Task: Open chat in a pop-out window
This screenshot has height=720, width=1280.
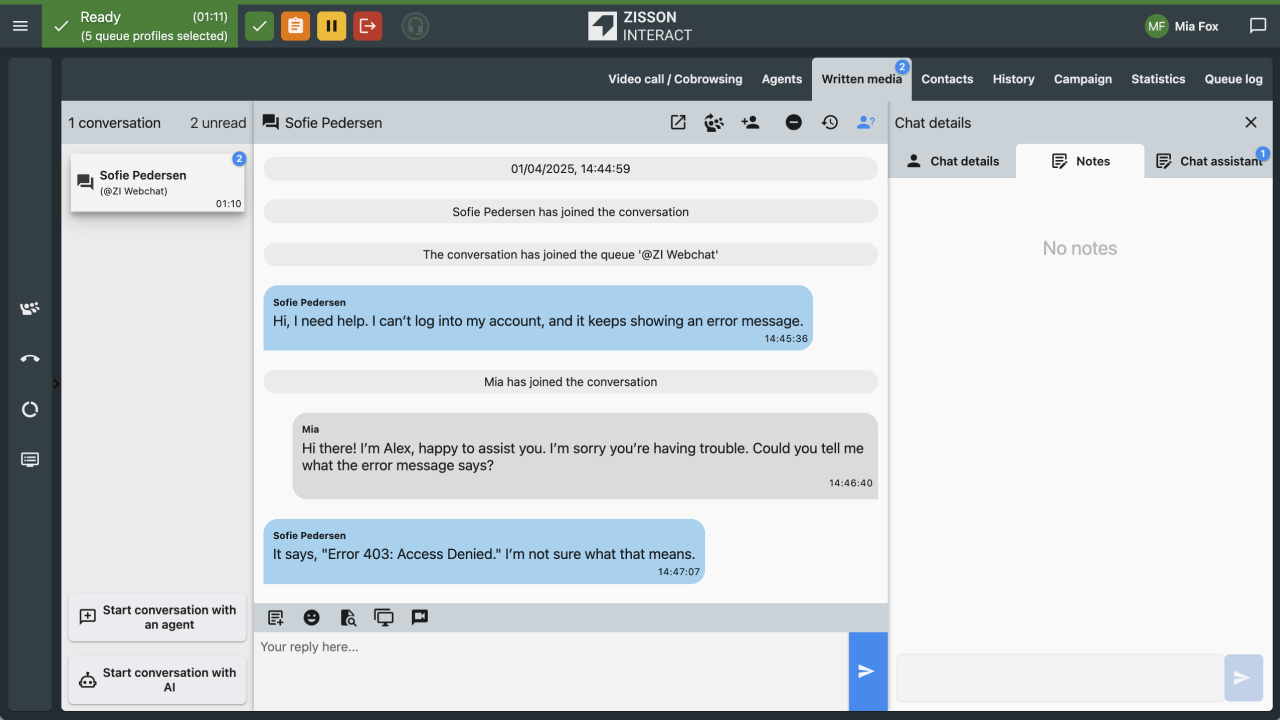Action: pos(678,122)
